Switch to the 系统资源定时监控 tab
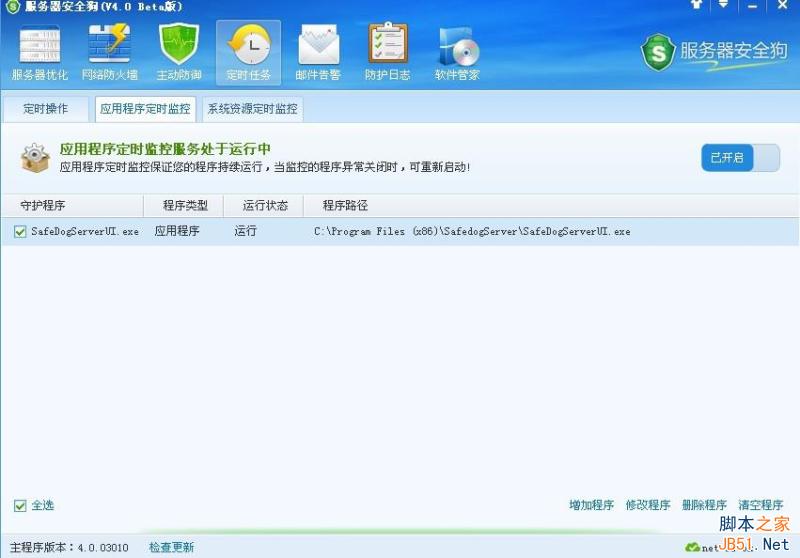Viewport: 800px width, 558px height. point(253,109)
